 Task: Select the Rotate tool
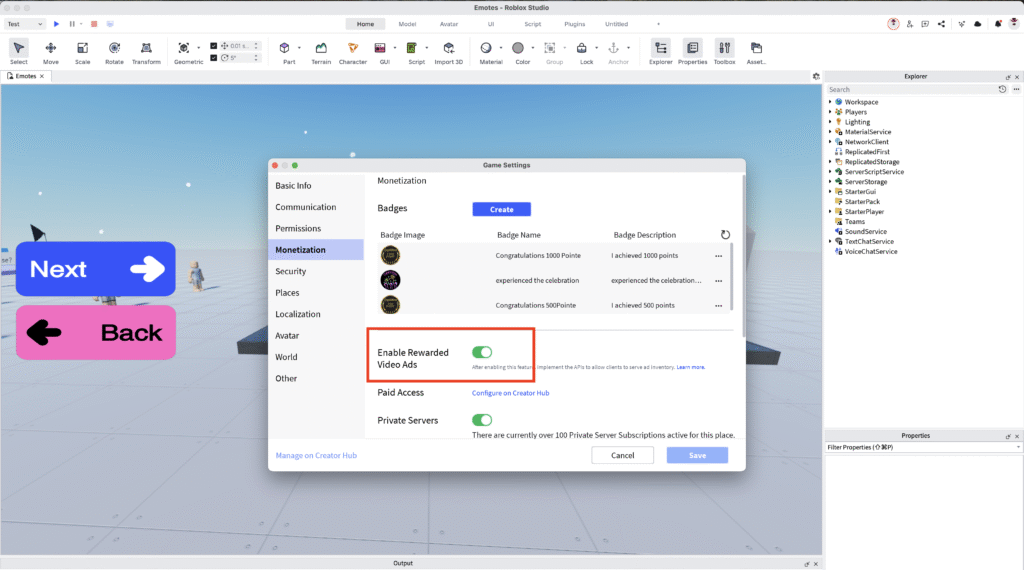pos(114,49)
